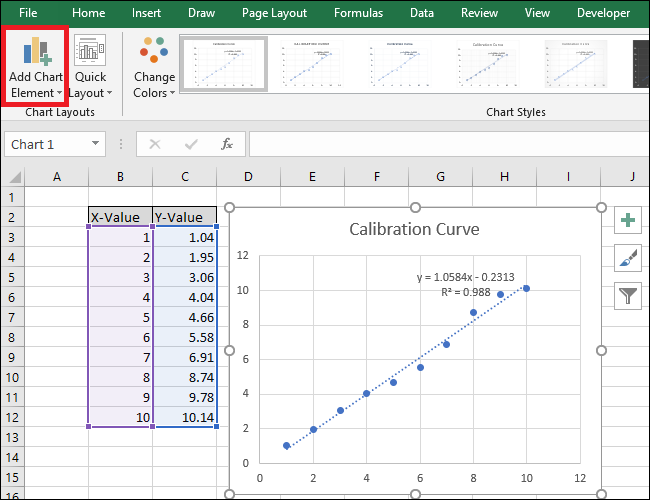This screenshot has width=650, height=500.
Task: Open the Page Layout tab
Action: click(275, 13)
